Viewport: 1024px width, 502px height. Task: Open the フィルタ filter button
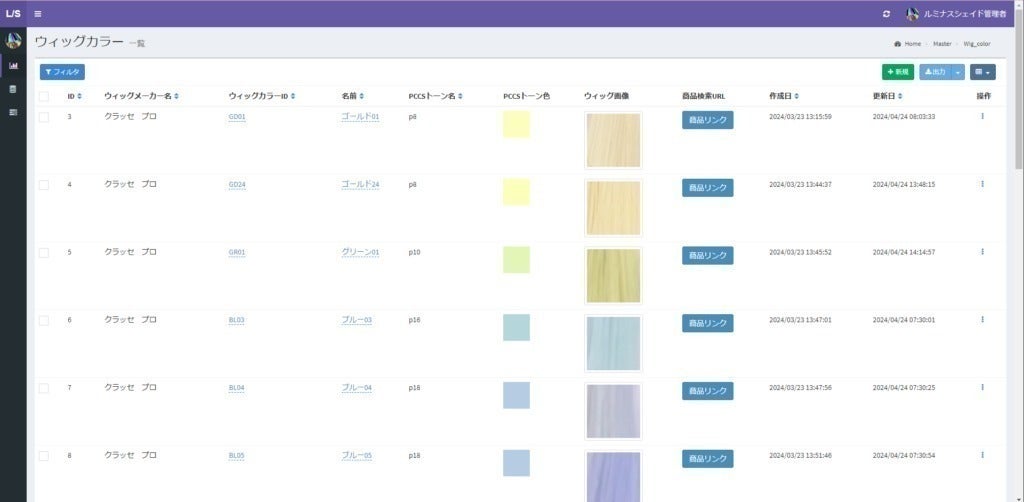62,72
